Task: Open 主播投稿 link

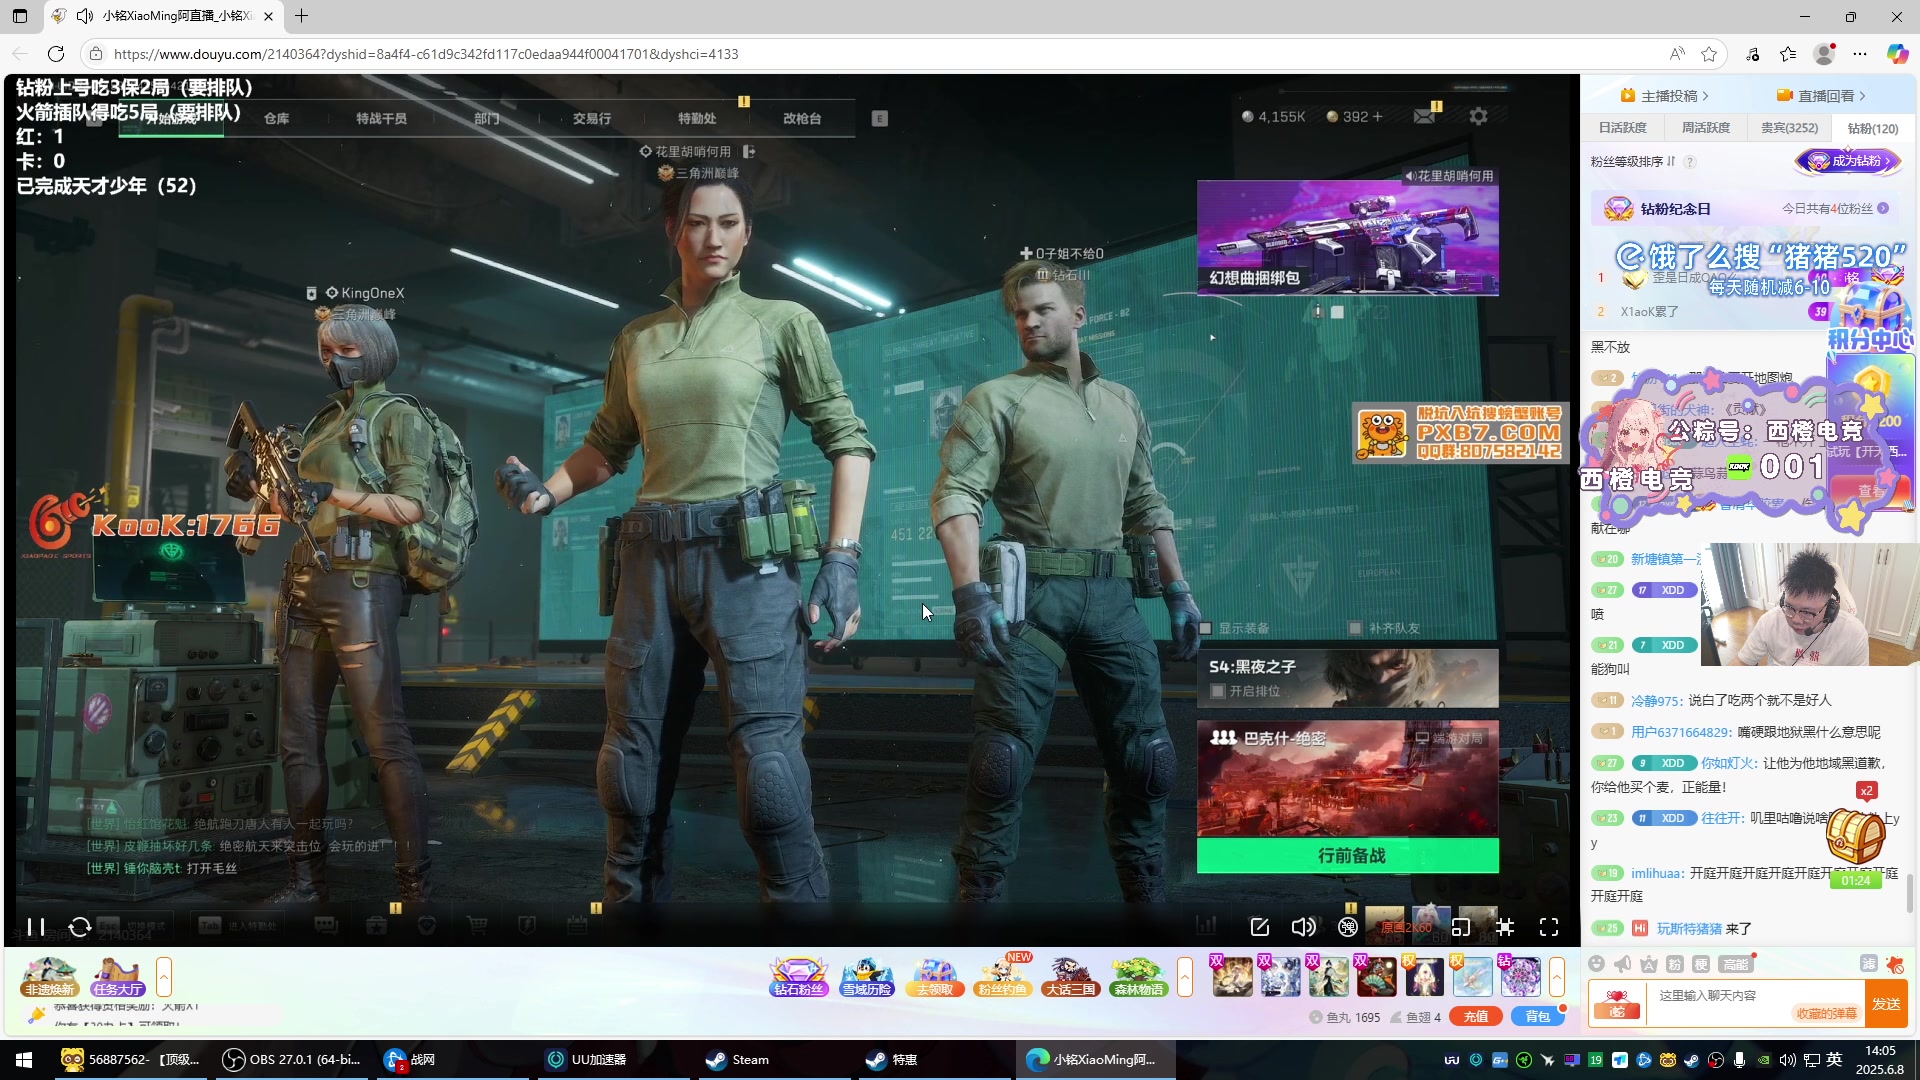Action: [x=1665, y=96]
